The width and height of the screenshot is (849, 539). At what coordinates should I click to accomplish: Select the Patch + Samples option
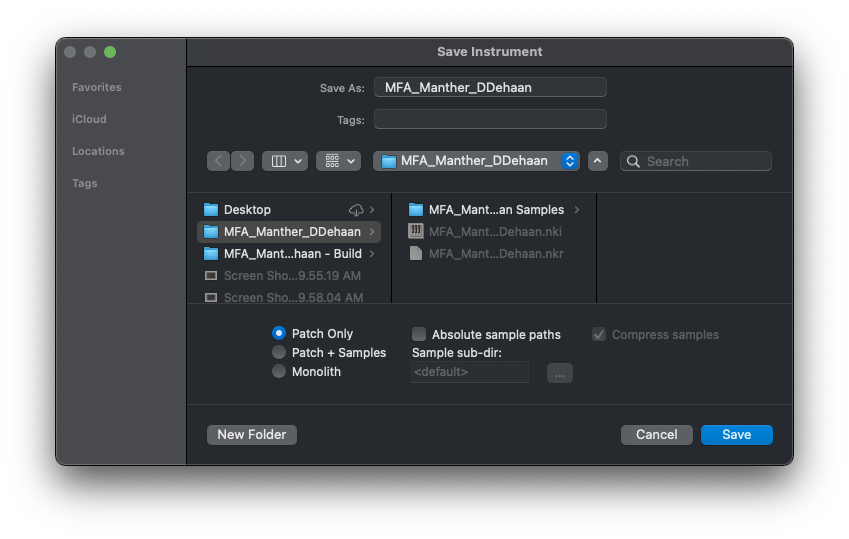(x=279, y=353)
